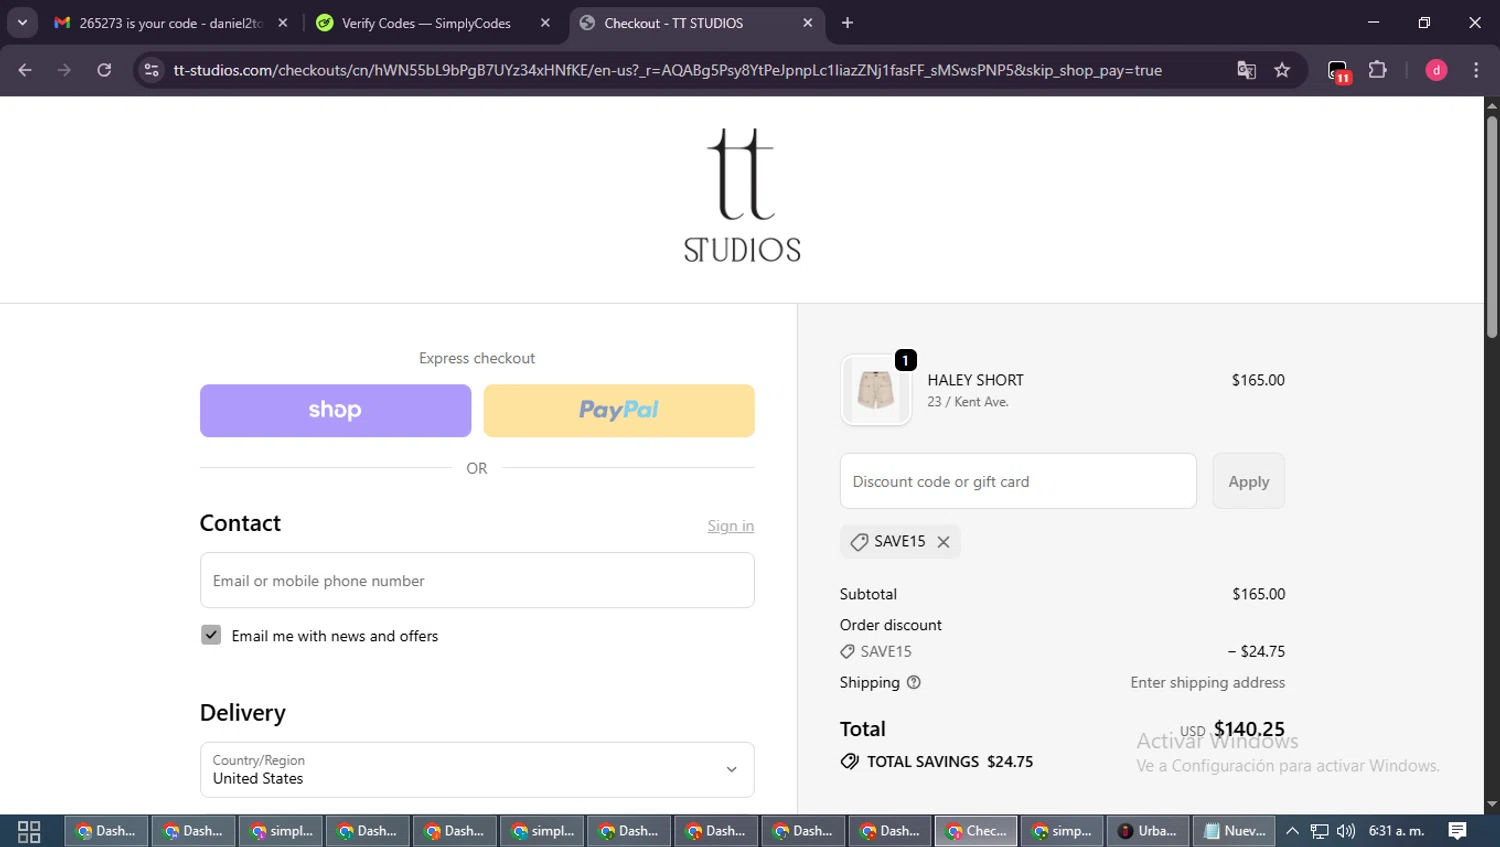Reload the checkout page

pyautogui.click(x=104, y=70)
